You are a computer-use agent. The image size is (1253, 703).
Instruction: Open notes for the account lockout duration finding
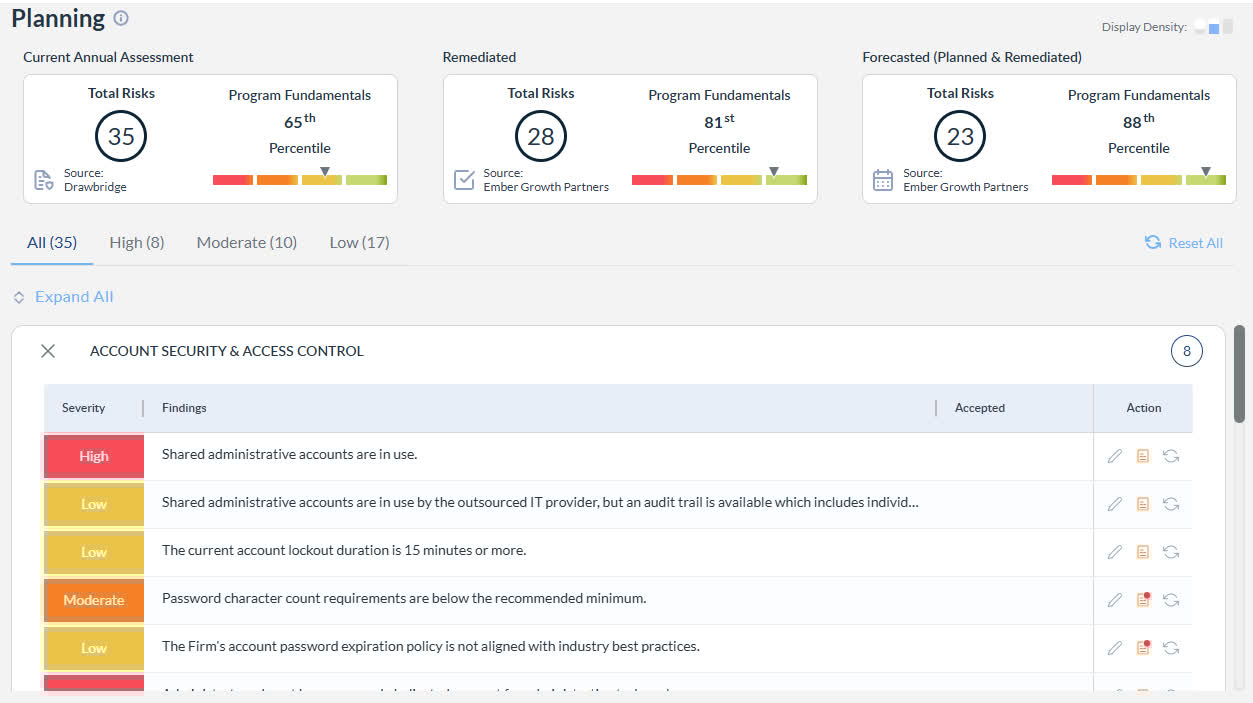coord(1143,552)
